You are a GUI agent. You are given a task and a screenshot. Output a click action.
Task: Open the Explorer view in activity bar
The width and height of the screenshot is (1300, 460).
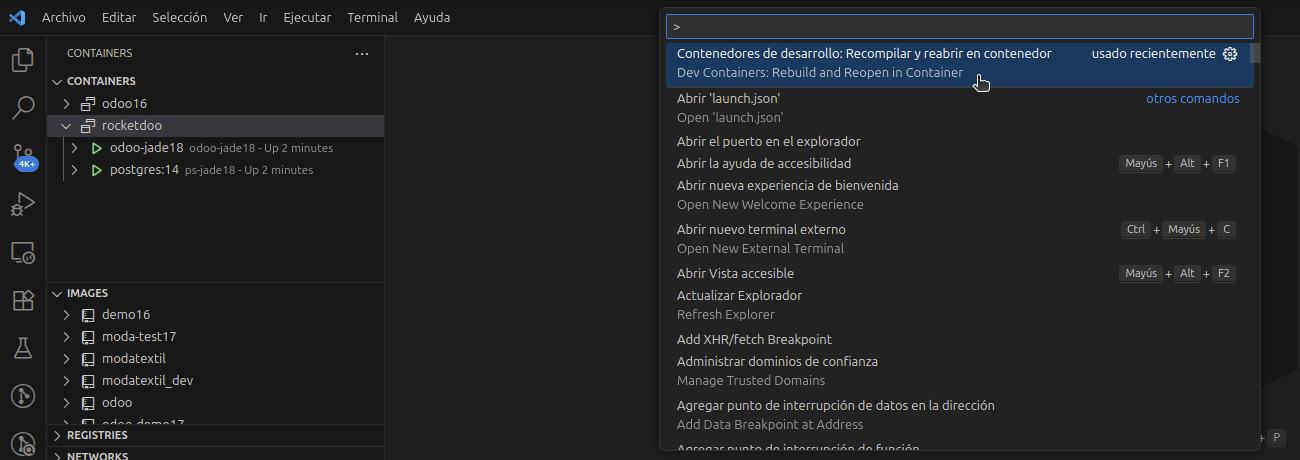click(22, 60)
